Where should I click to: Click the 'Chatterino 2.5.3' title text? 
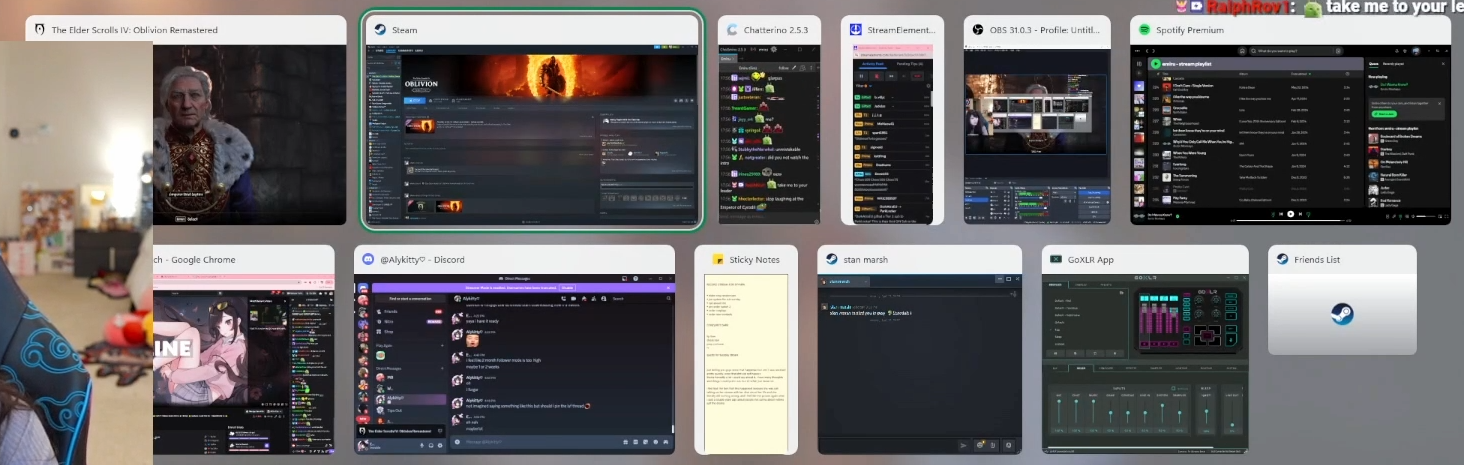[x=777, y=30]
